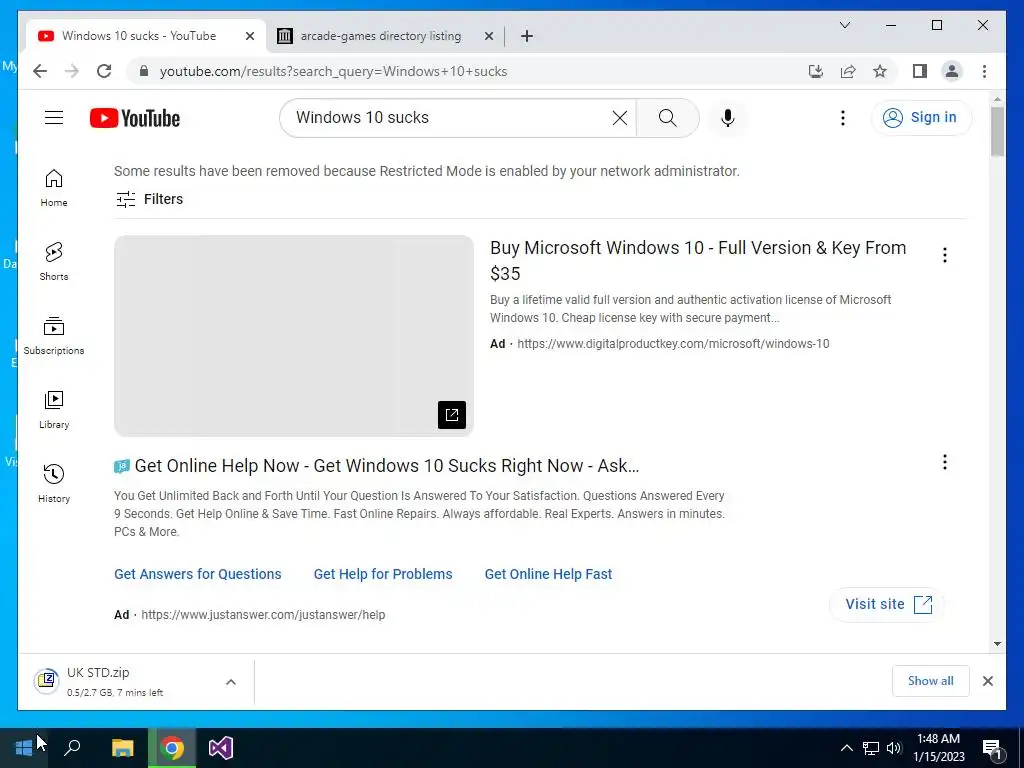Show hidden system tray icons
The height and width of the screenshot is (768, 1024).
pos(846,748)
